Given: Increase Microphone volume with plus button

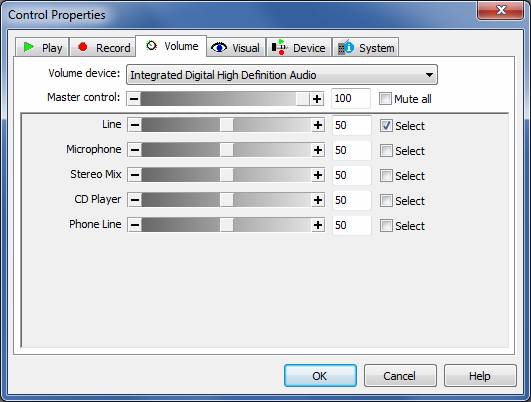Looking at the screenshot, I should click(x=318, y=150).
